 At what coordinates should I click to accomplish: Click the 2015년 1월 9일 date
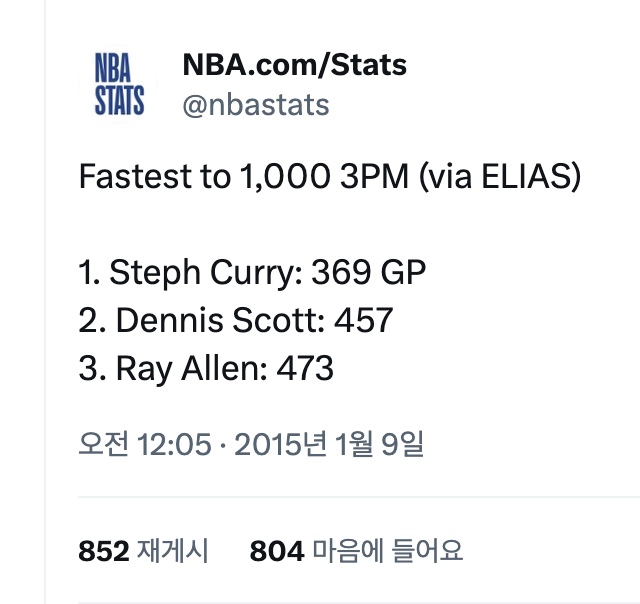pos(329,444)
